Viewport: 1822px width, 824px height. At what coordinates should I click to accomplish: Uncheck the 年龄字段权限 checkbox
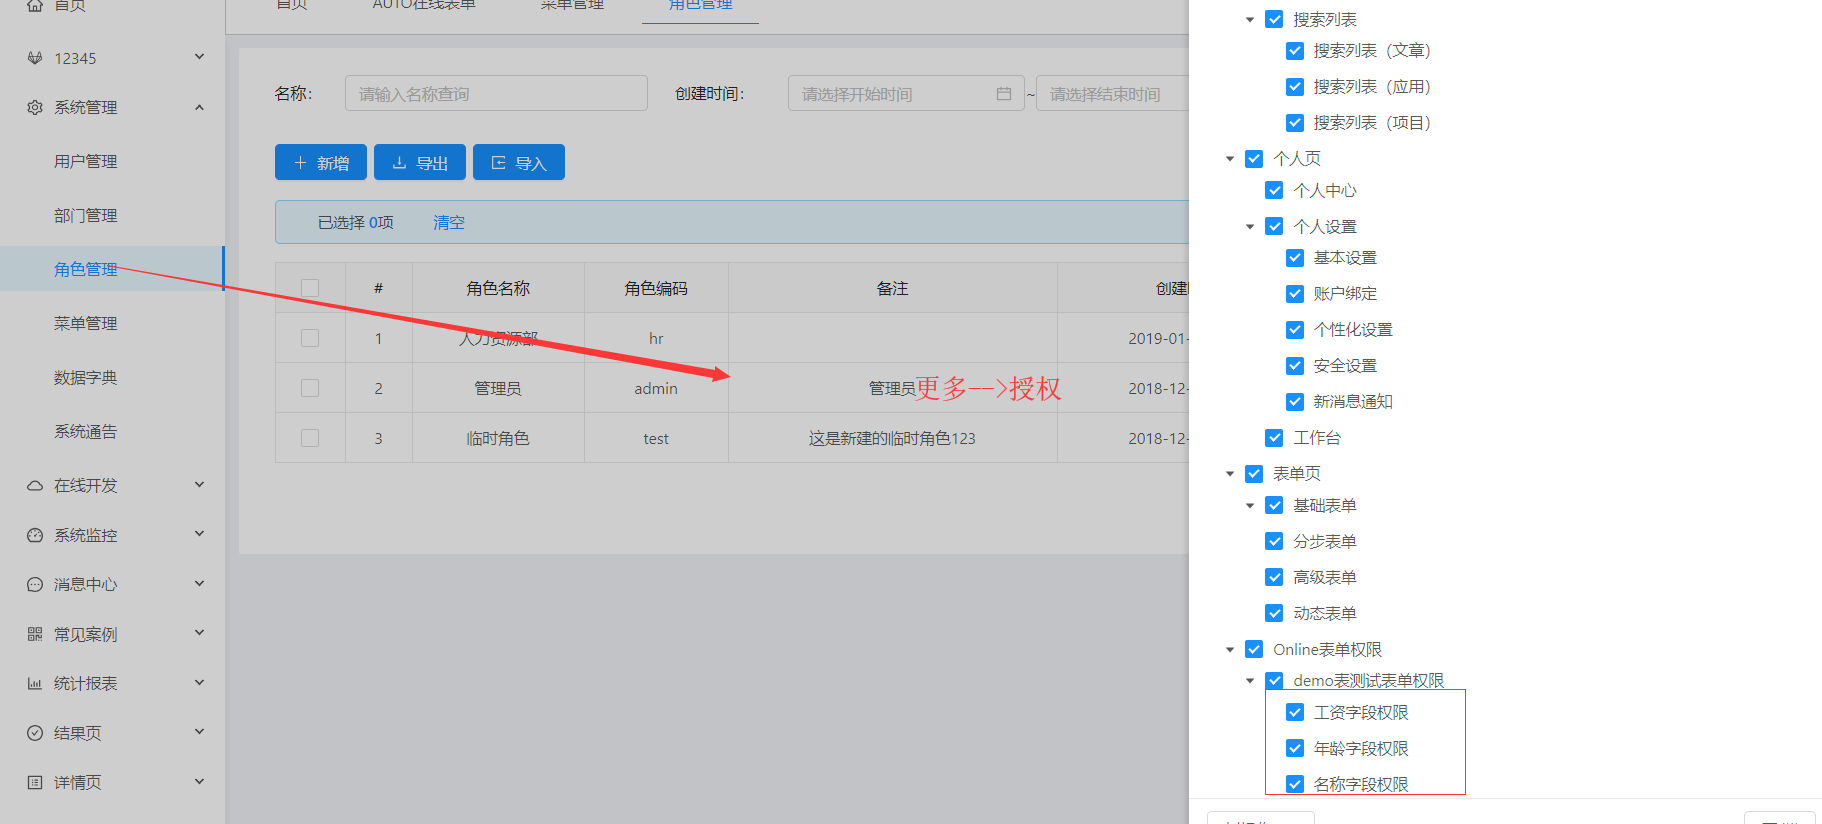click(1295, 748)
